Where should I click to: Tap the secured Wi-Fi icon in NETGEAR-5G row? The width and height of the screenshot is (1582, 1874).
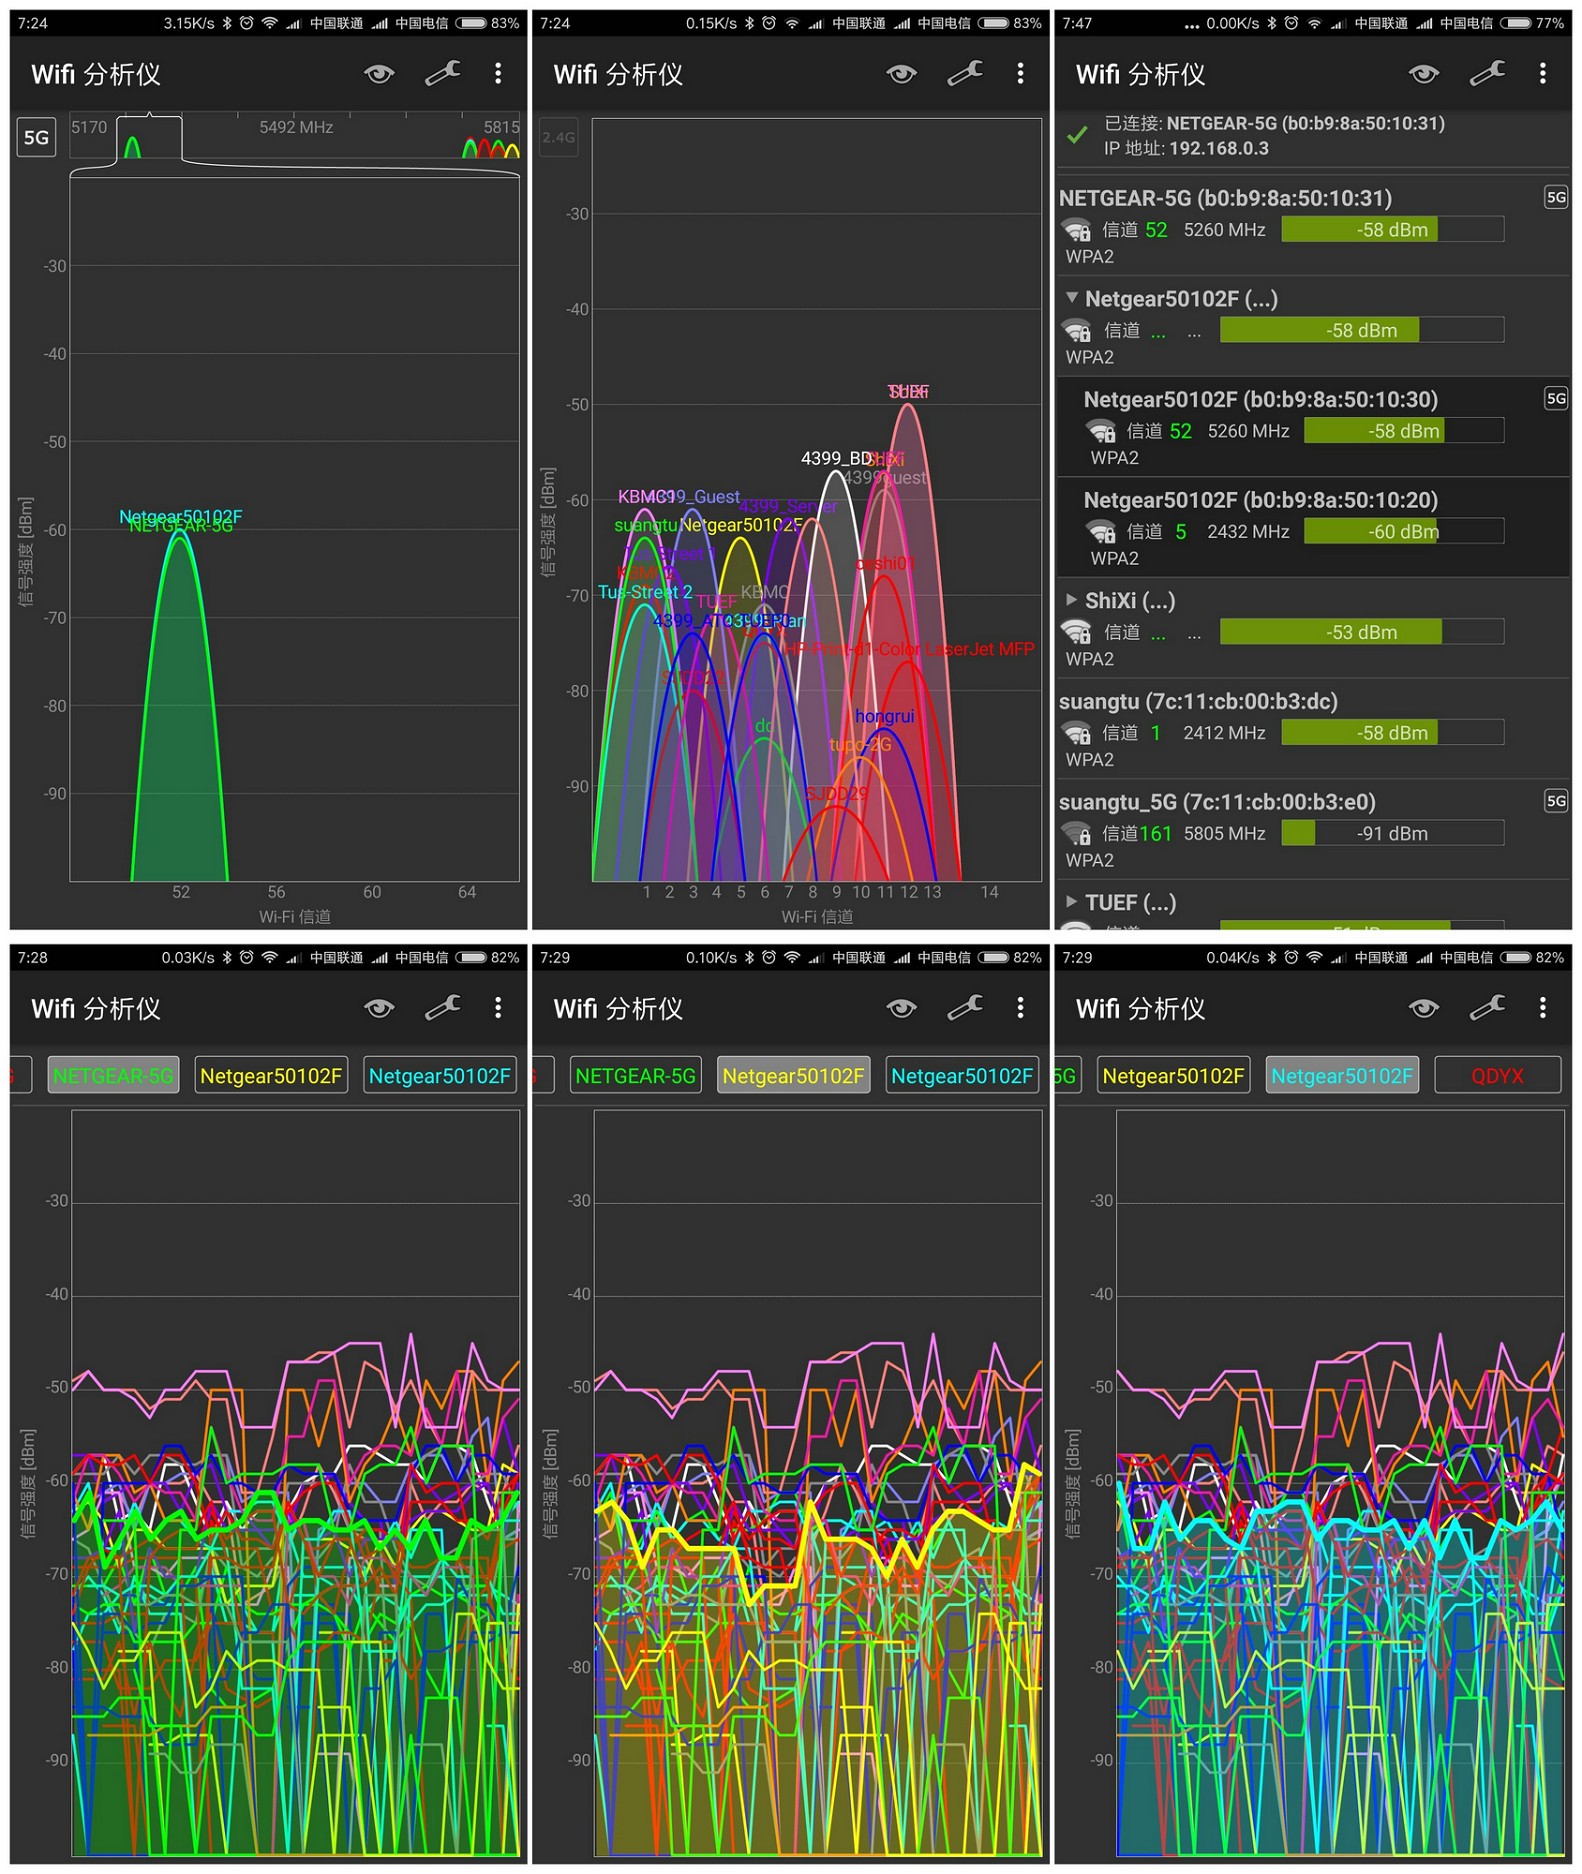pos(1076,231)
